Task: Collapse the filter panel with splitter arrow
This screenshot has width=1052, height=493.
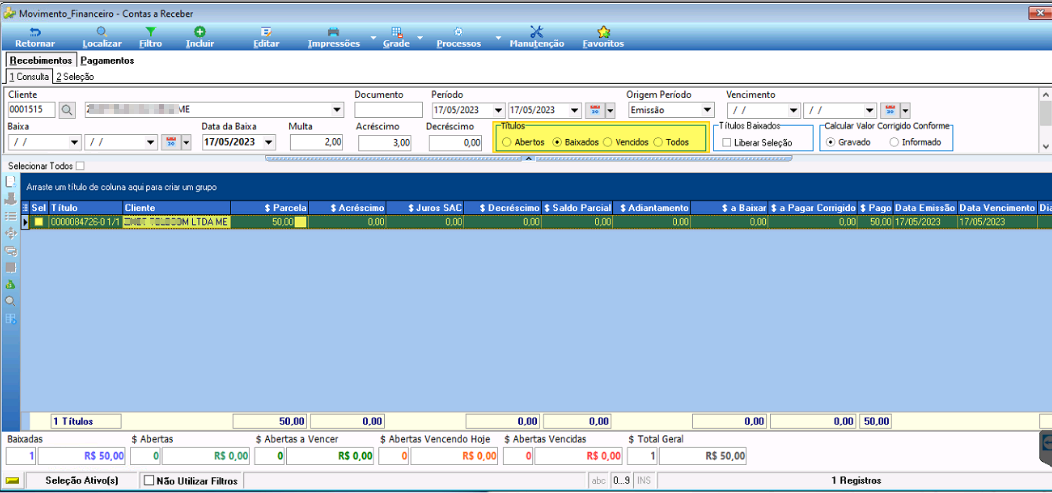Action: [x=529, y=158]
